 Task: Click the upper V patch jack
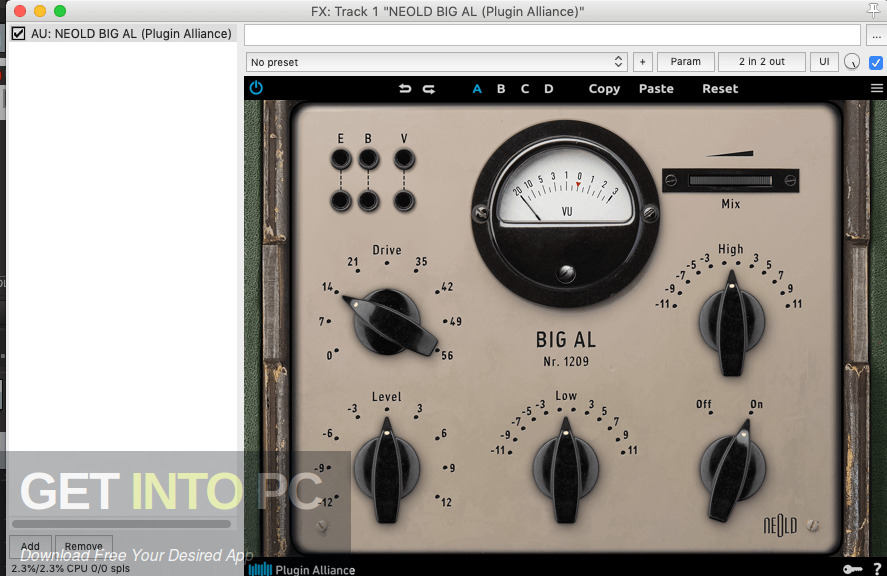[404, 159]
